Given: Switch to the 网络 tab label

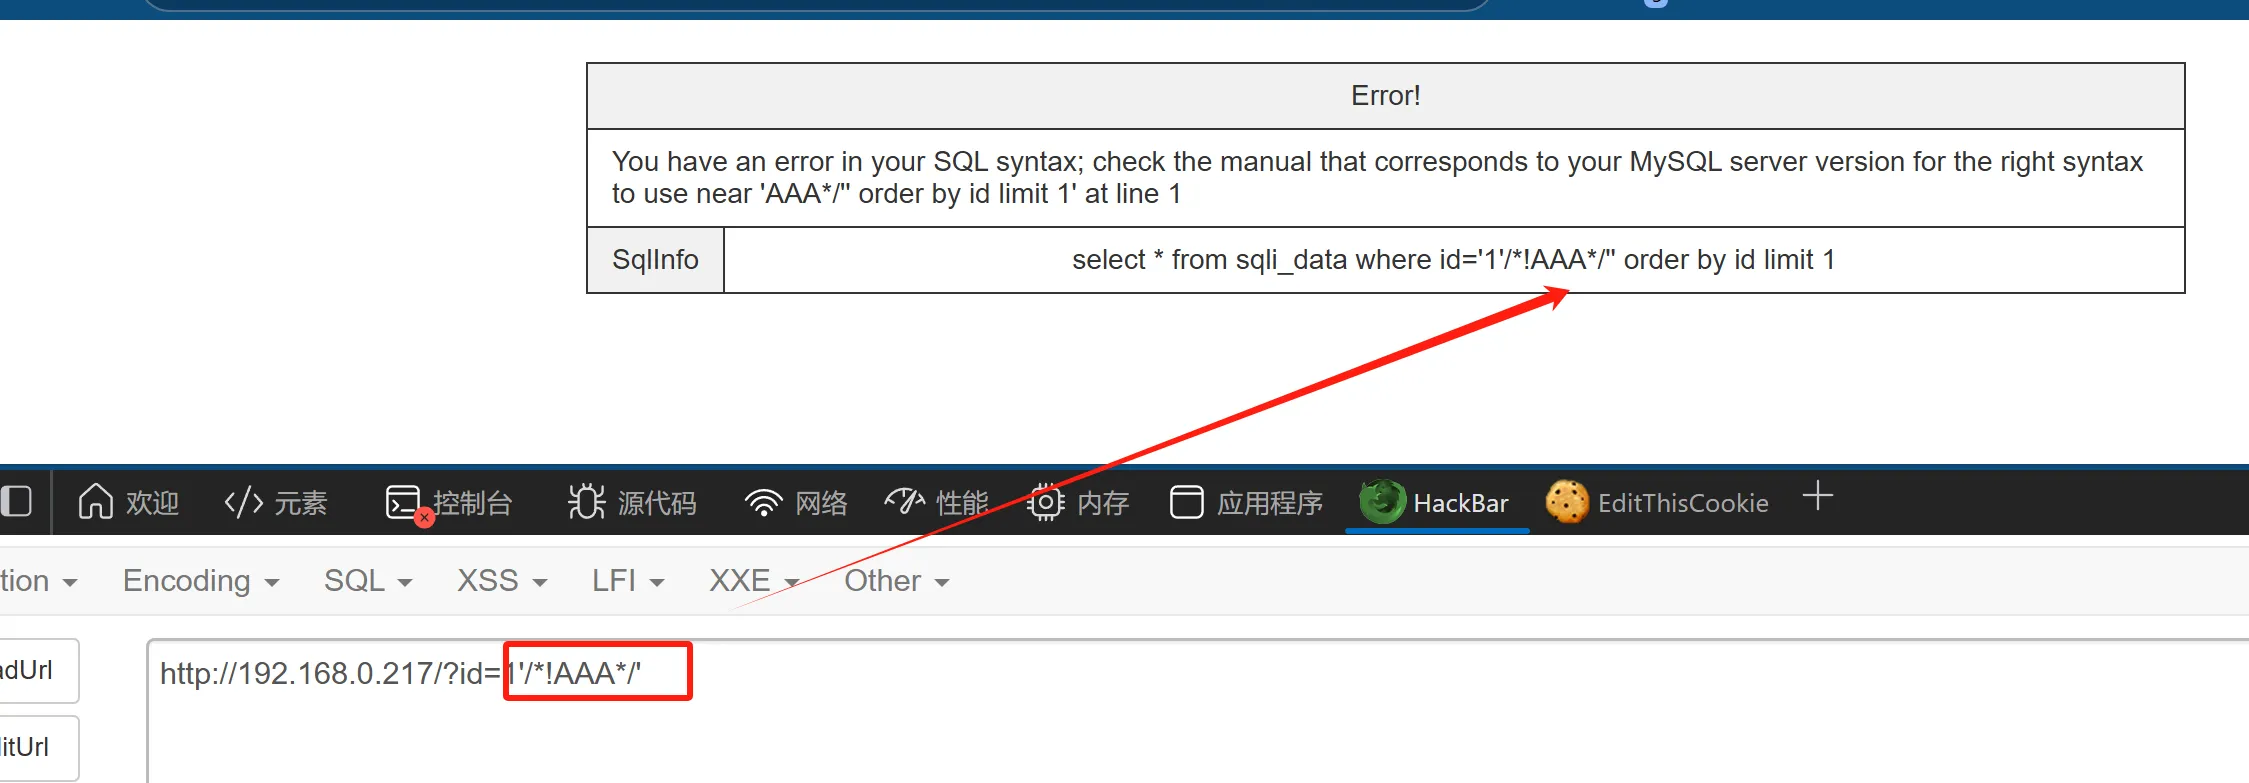Looking at the screenshot, I should 821,503.
